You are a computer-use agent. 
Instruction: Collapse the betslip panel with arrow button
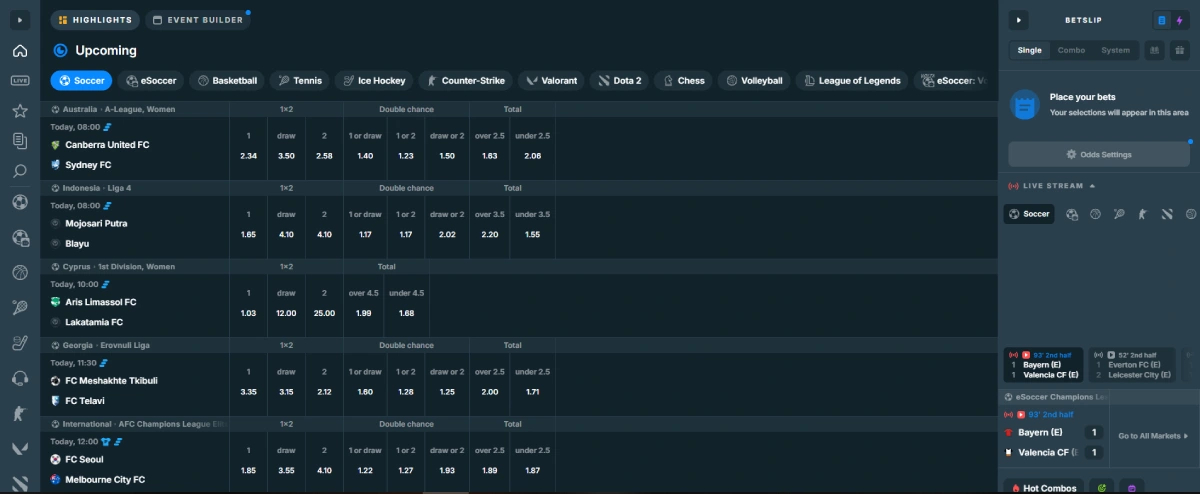click(x=1018, y=20)
